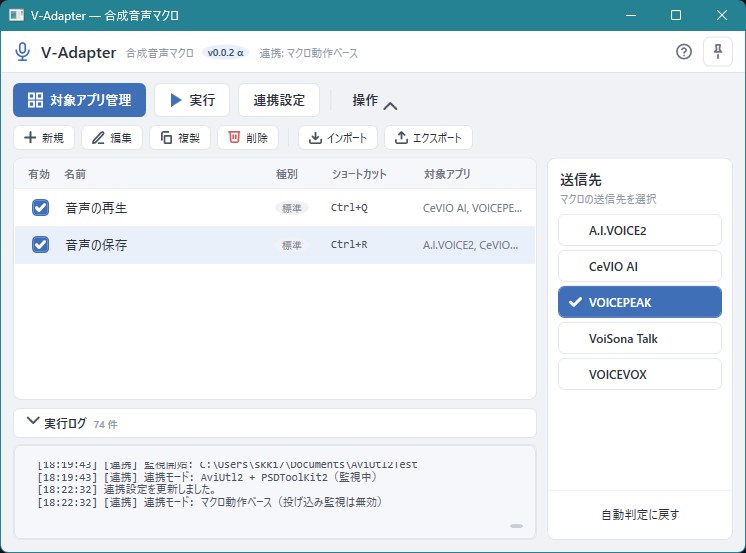
Task: Click the Ctrl+Q shortcut cell
Action: pyautogui.click(x=349, y=207)
